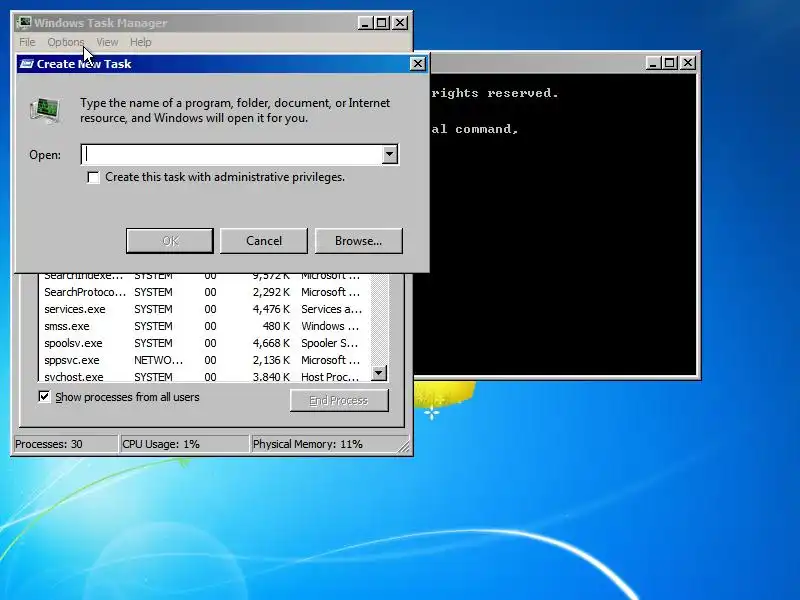Open the File menu in Task Manager
The image size is (800, 600).
(x=27, y=42)
